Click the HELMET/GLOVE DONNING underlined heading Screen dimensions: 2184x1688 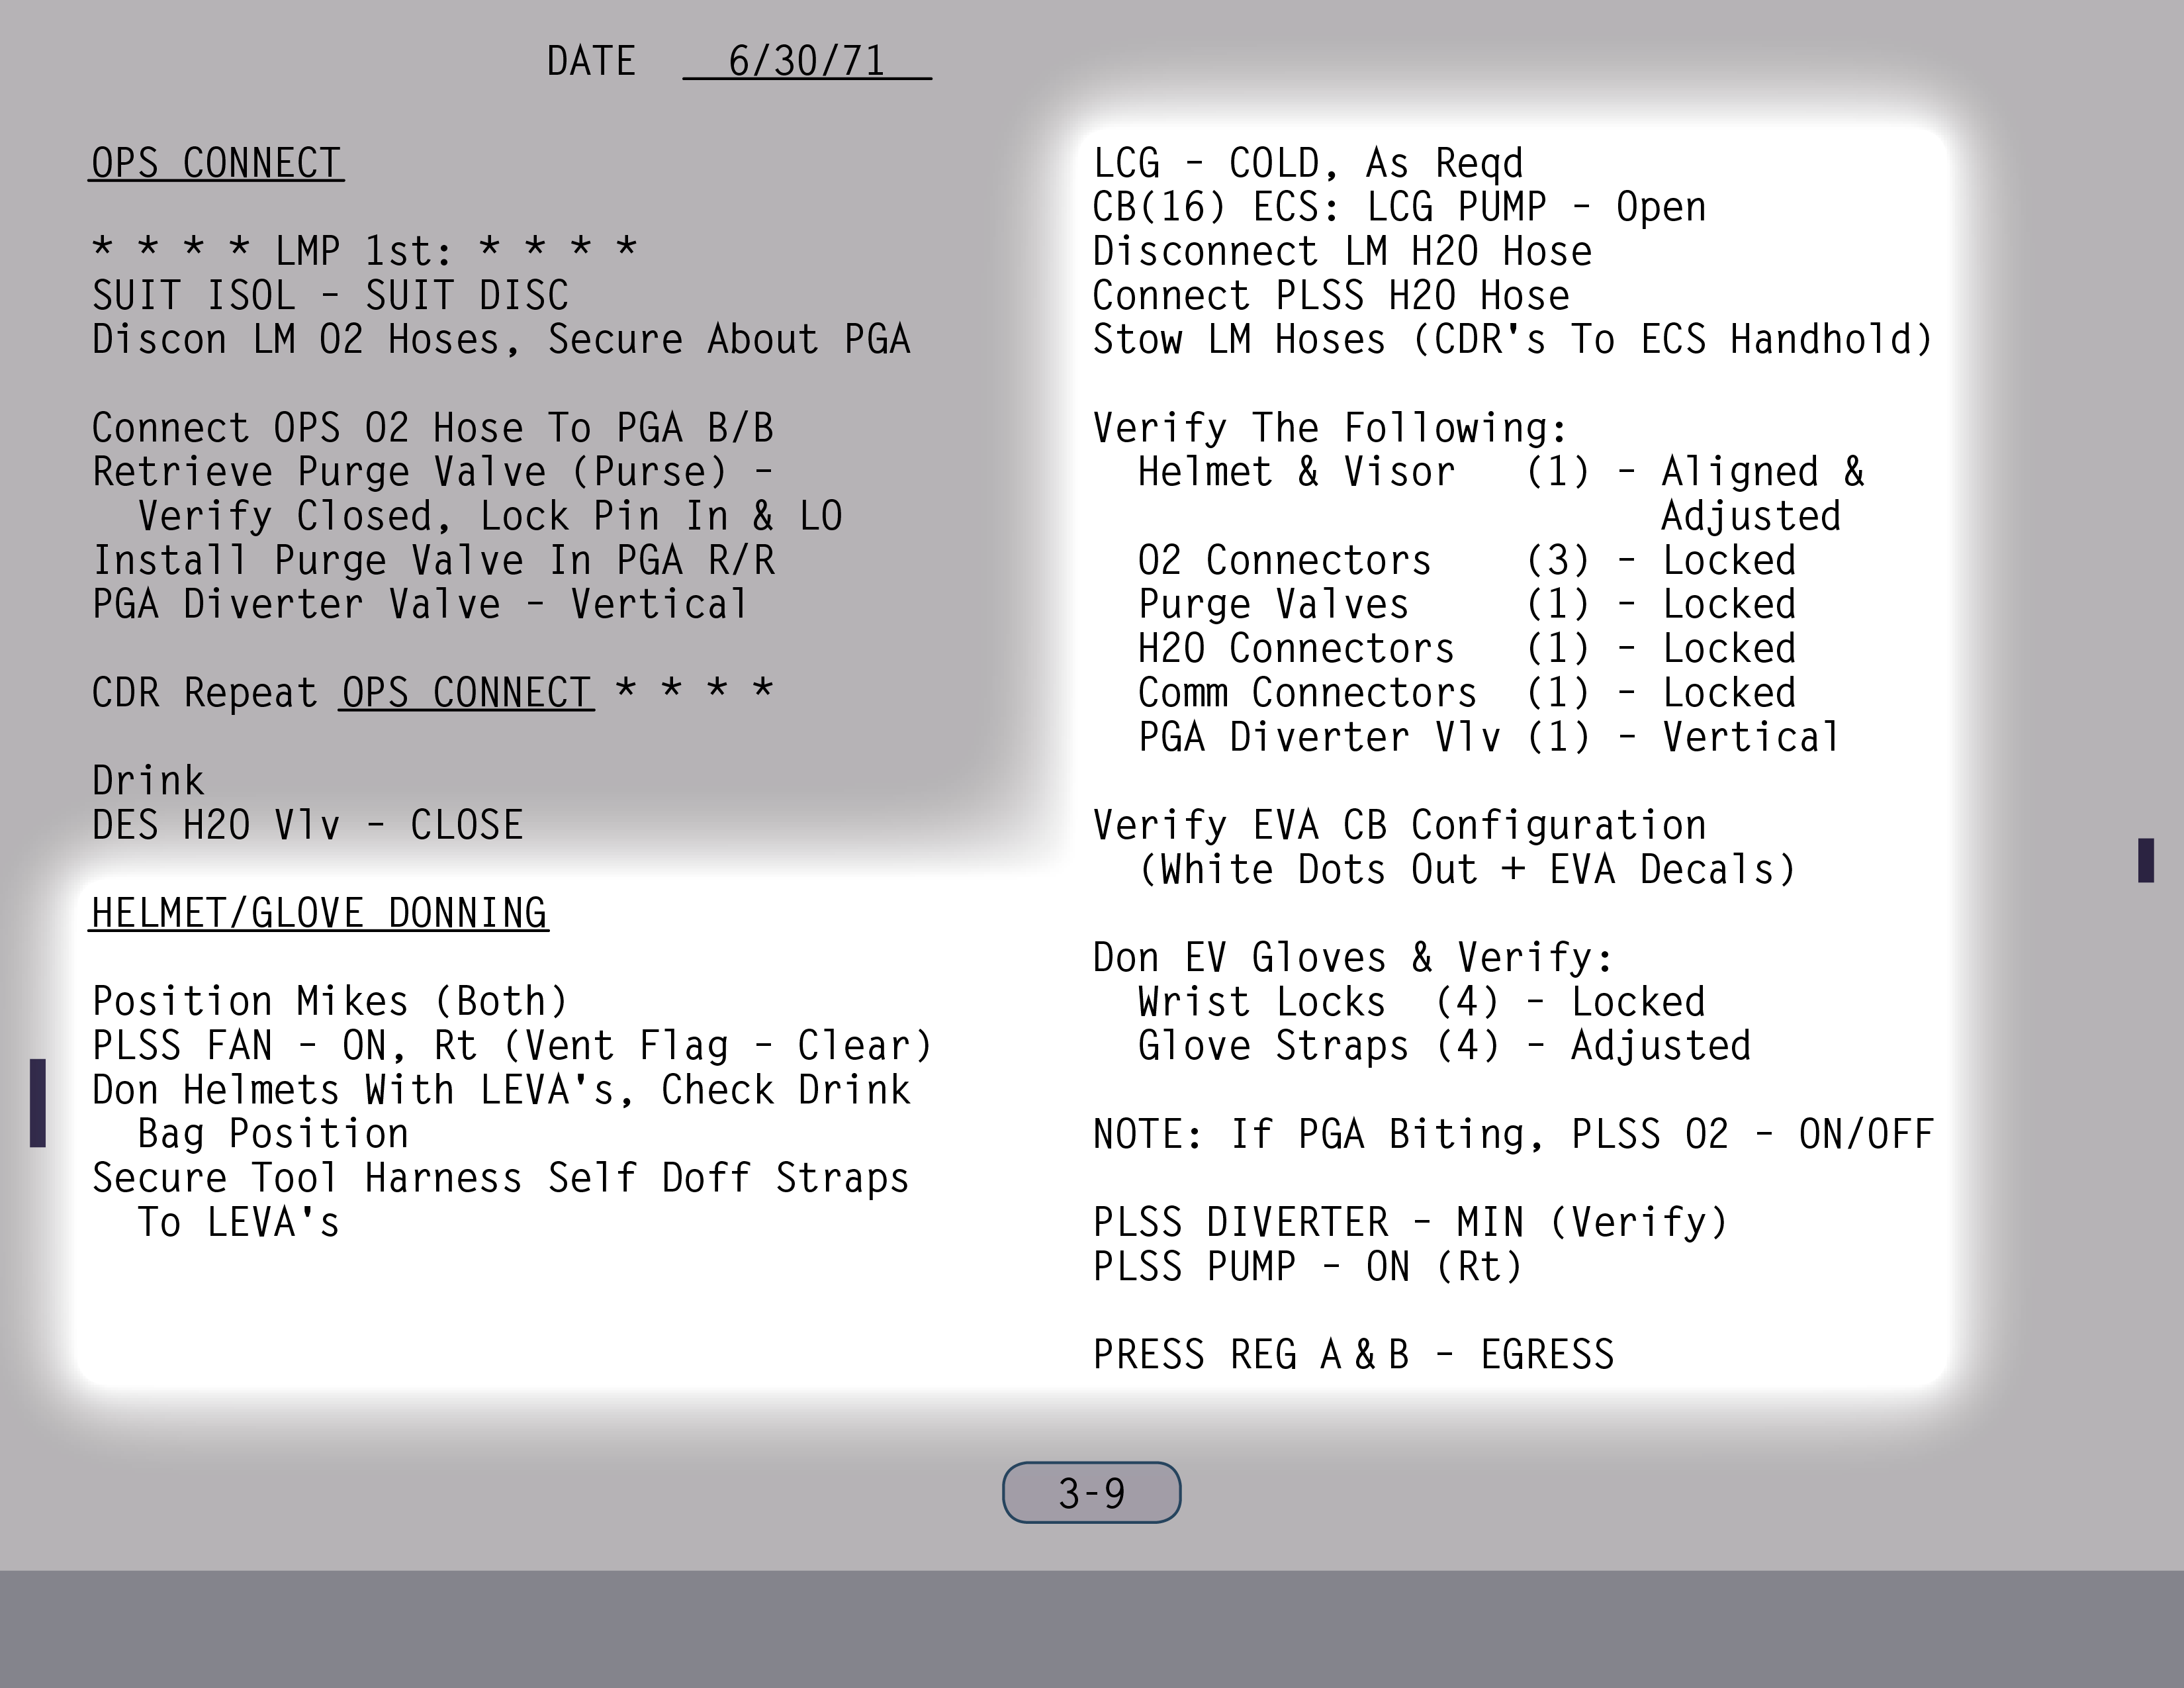coord(319,913)
